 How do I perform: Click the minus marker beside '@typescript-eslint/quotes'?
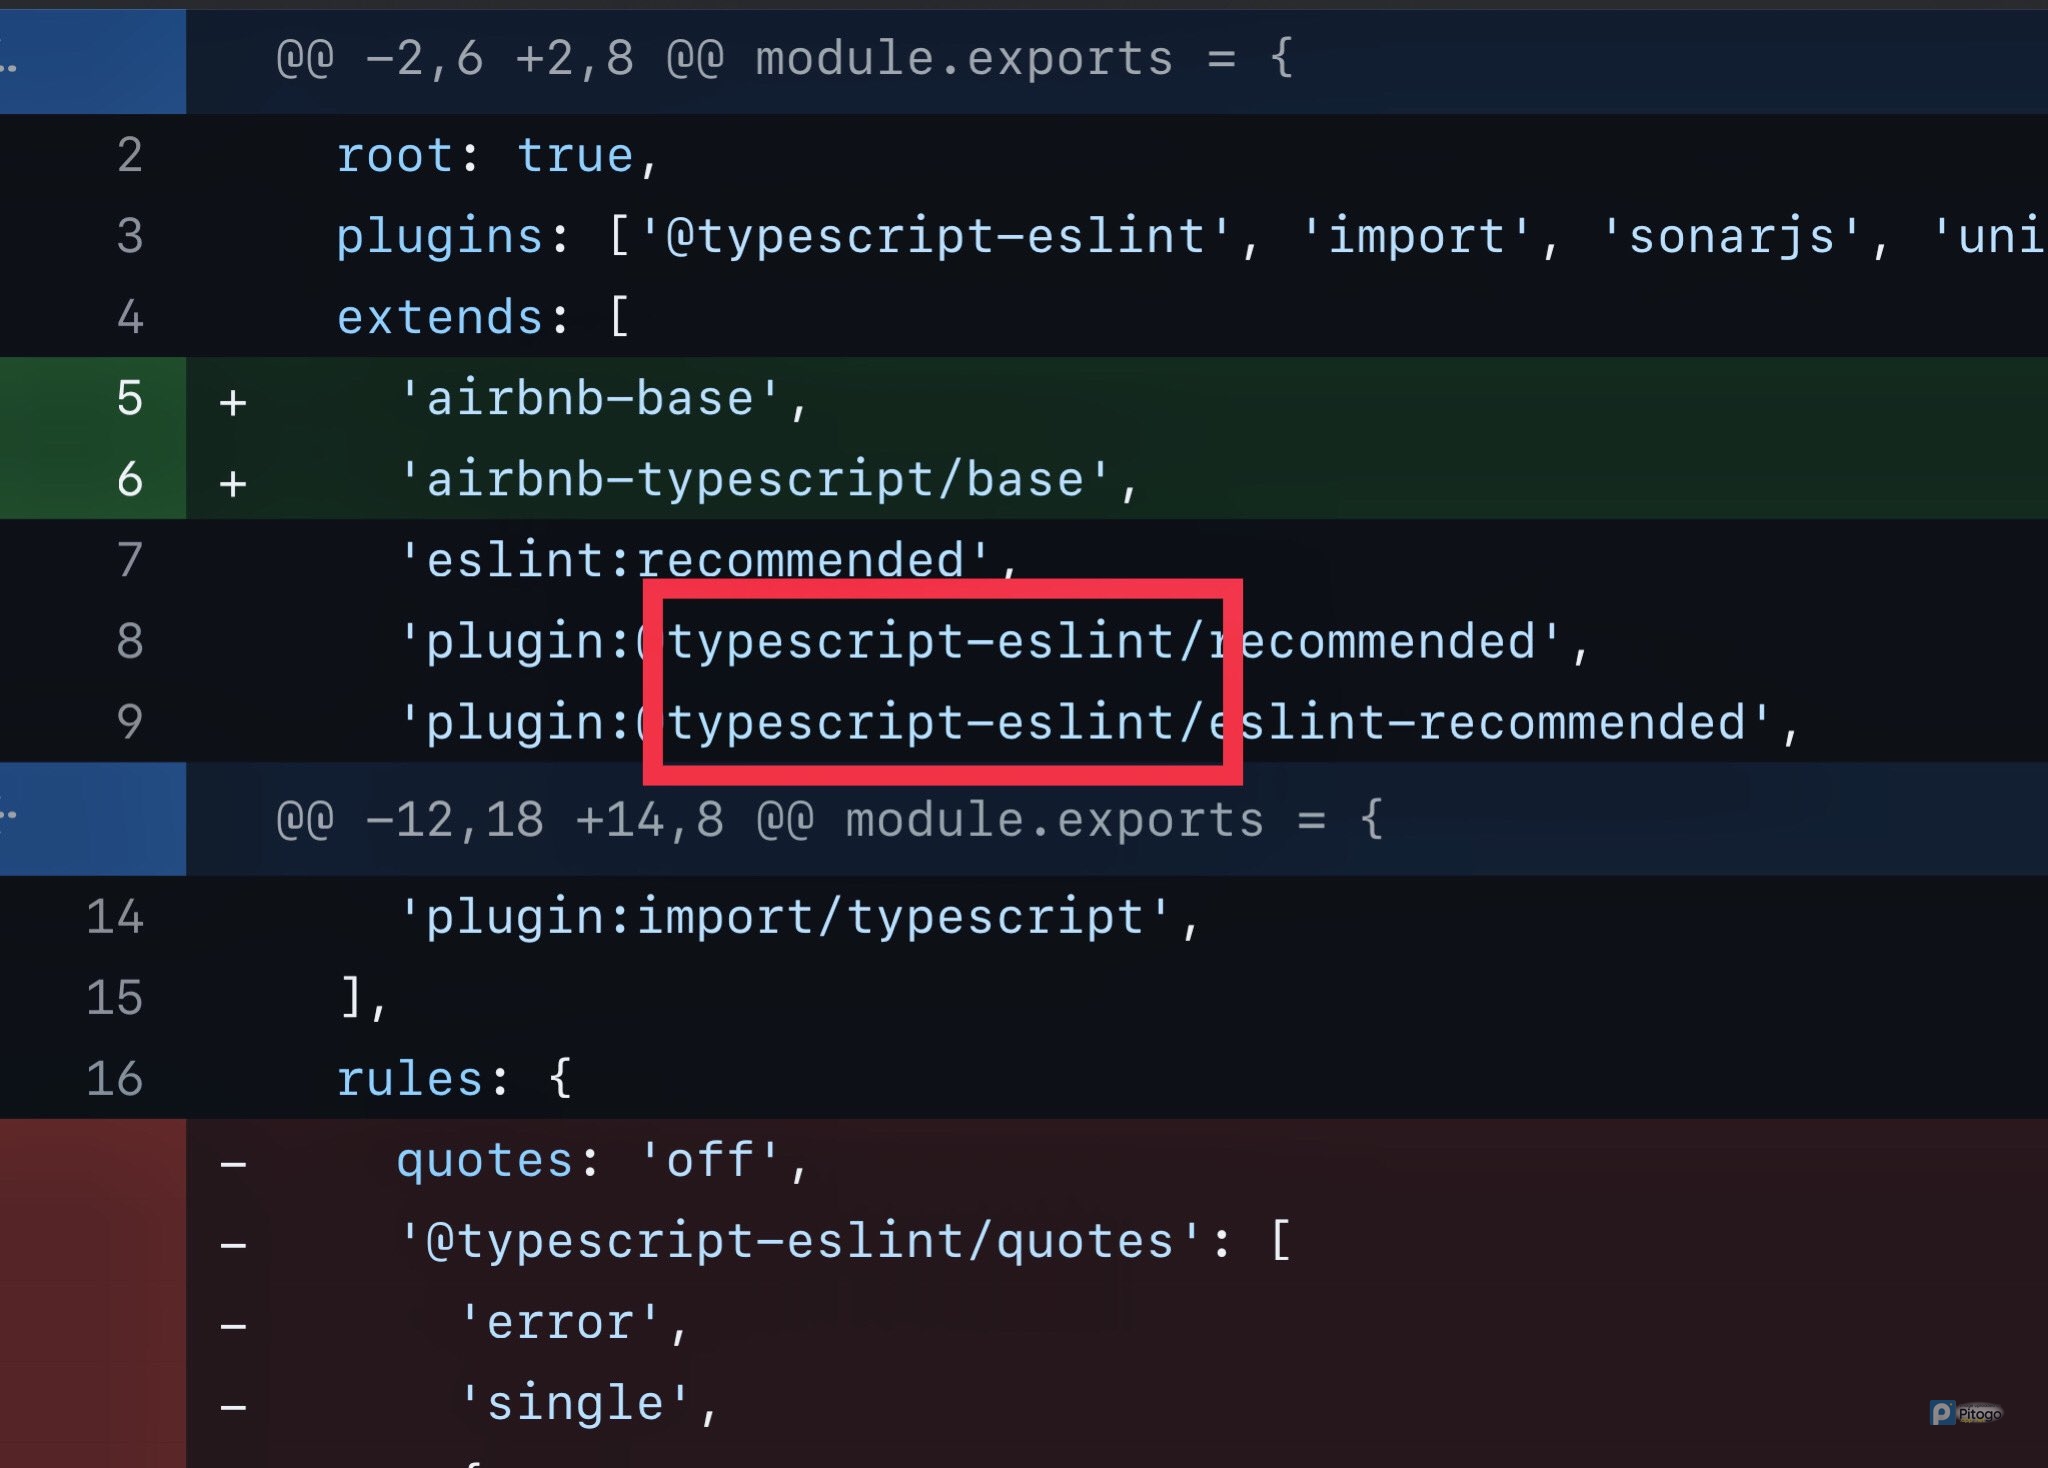pyautogui.click(x=233, y=1245)
